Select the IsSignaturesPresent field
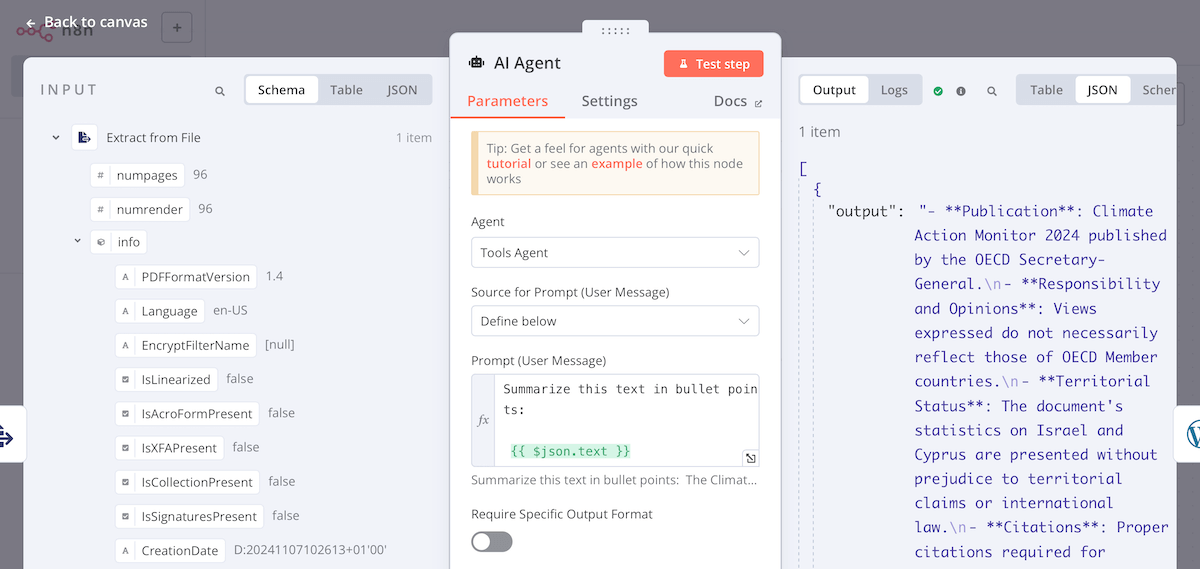Viewport: 1200px width, 569px height. click(190, 516)
